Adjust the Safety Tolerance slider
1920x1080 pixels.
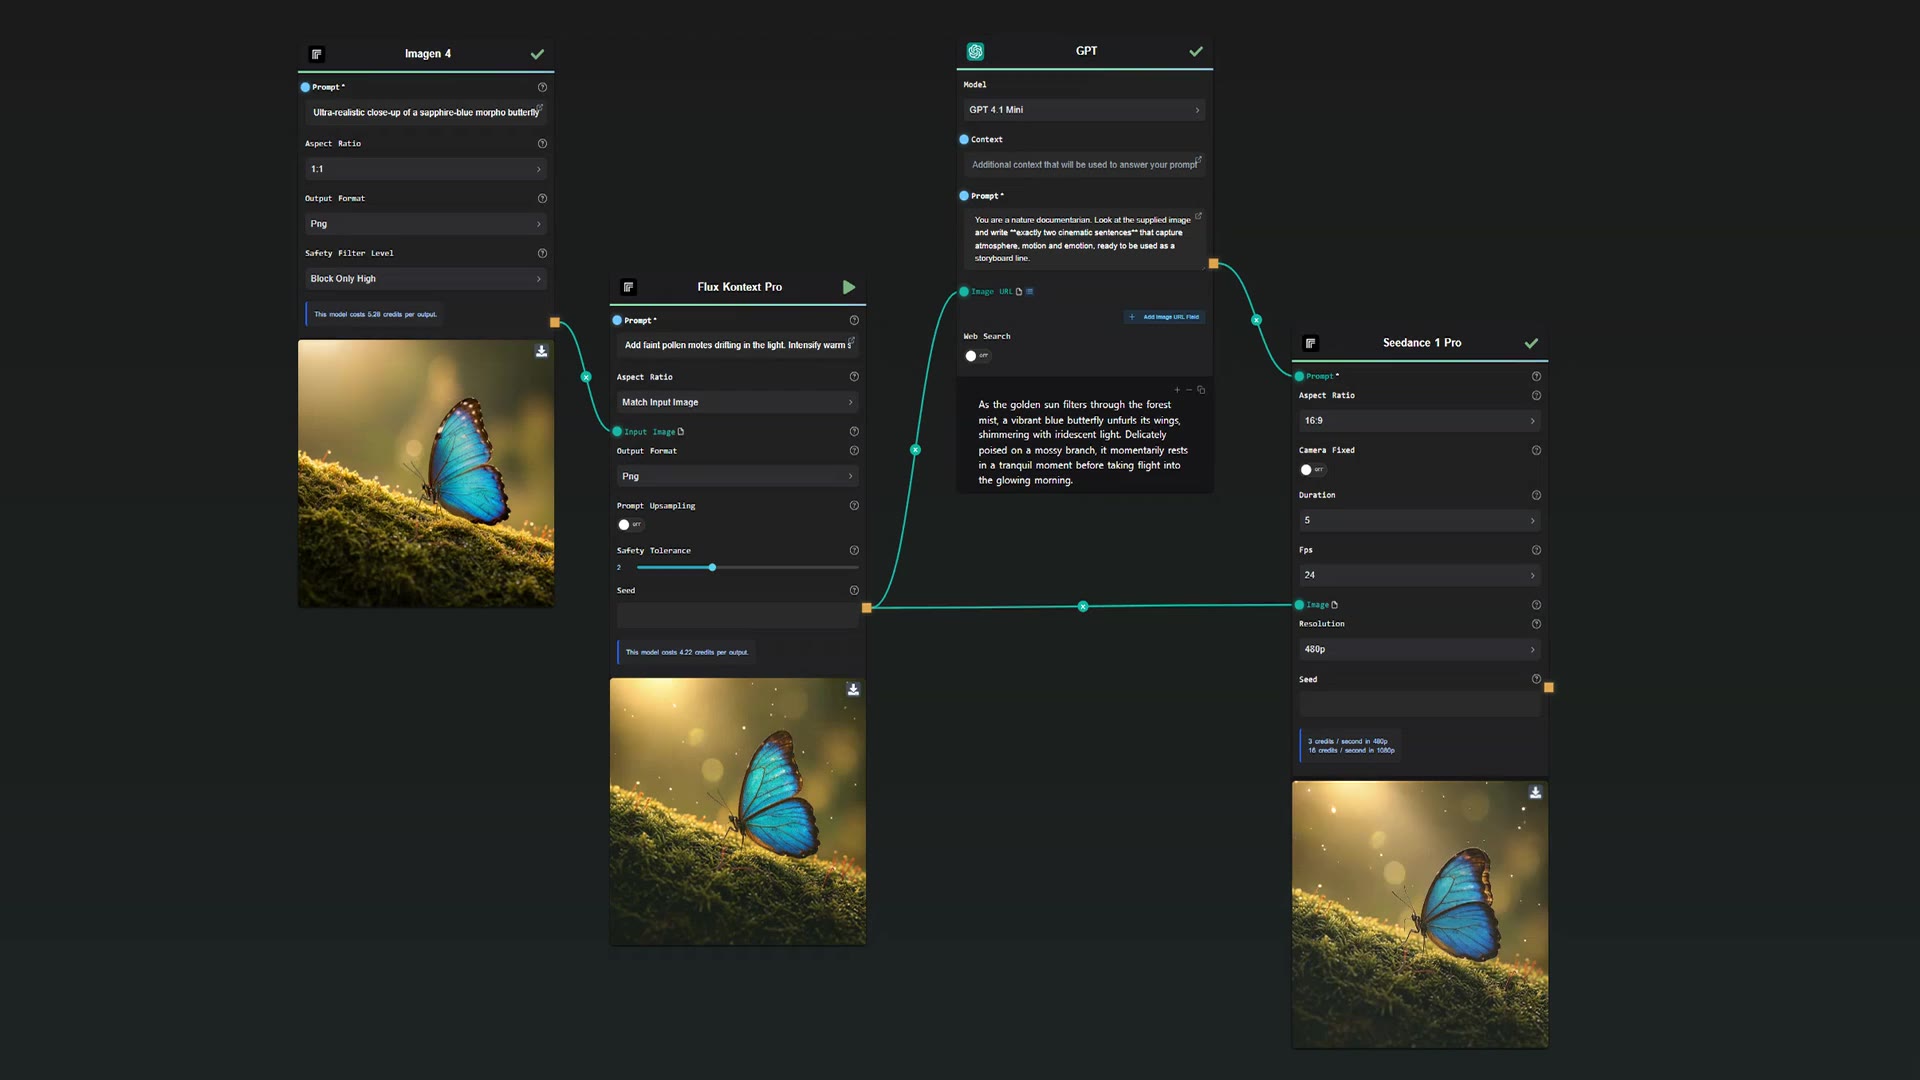[711, 567]
